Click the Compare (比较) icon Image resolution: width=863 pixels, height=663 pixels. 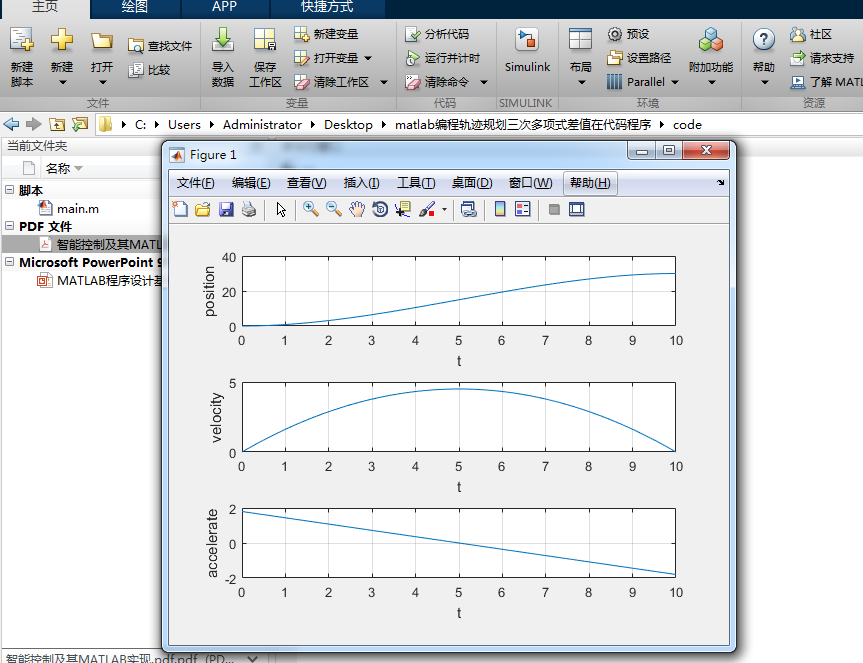tap(135, 70)
